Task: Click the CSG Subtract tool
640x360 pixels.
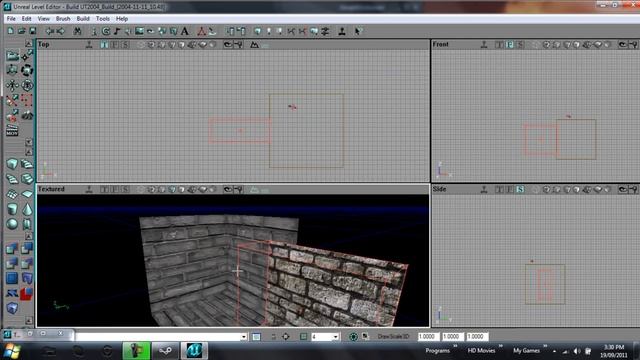Action: [x=27, y=248]
